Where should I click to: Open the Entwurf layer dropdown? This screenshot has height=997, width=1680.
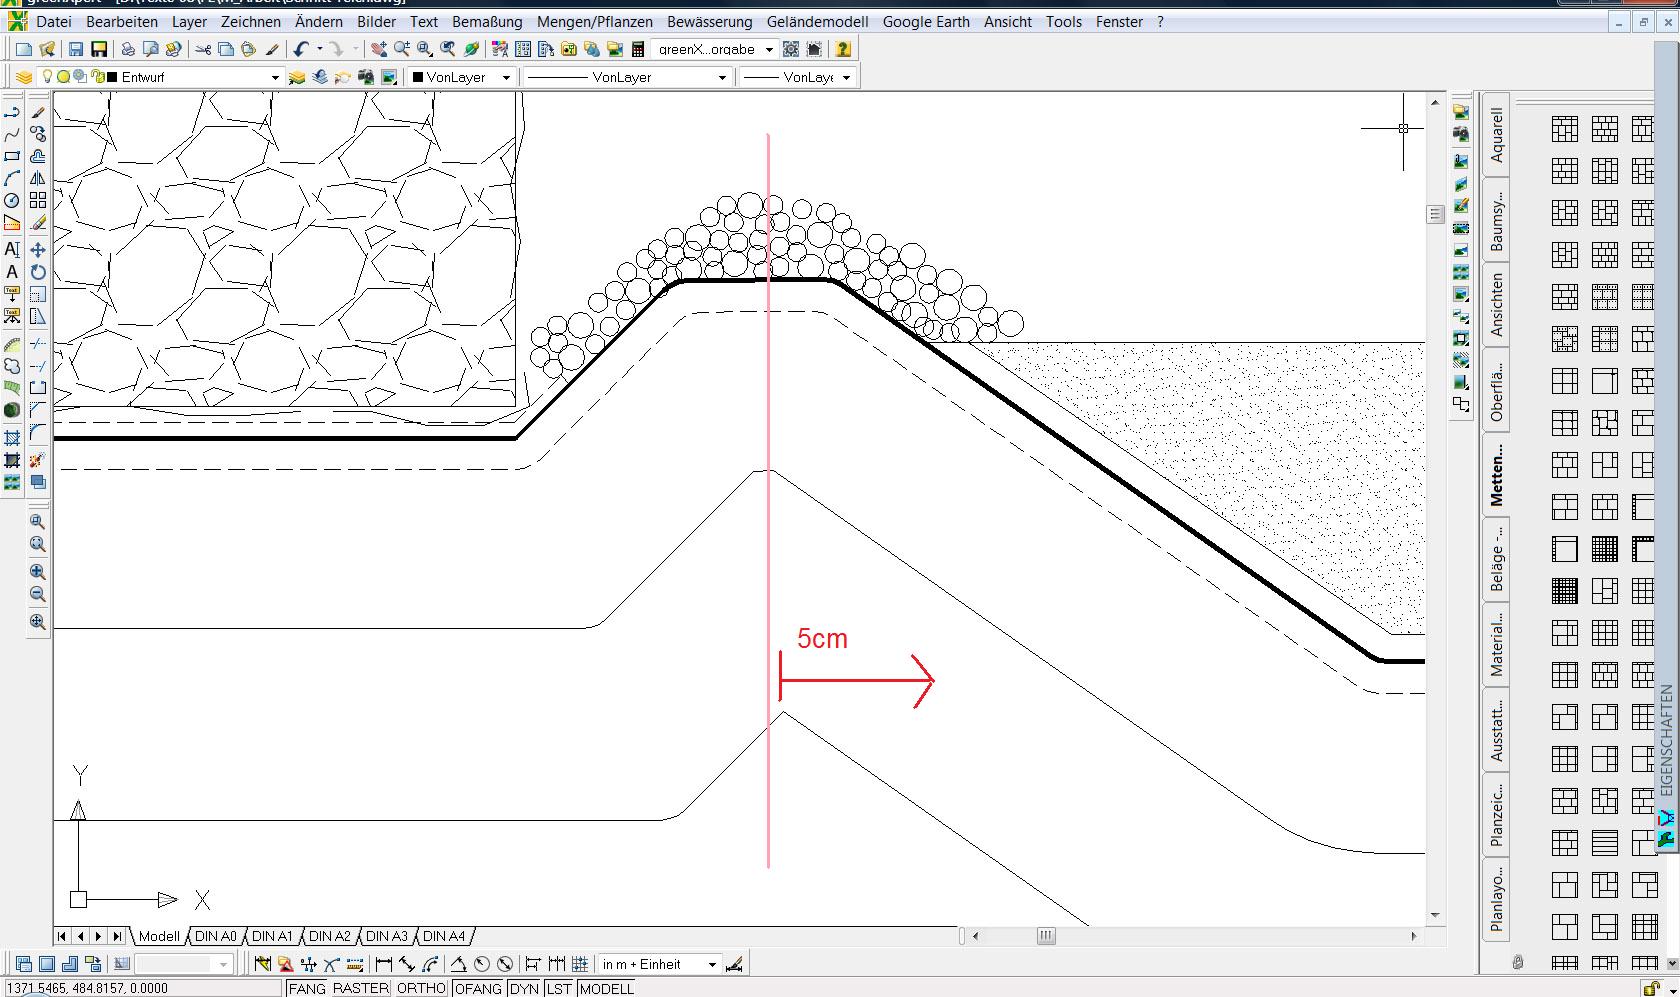[275, 77]
